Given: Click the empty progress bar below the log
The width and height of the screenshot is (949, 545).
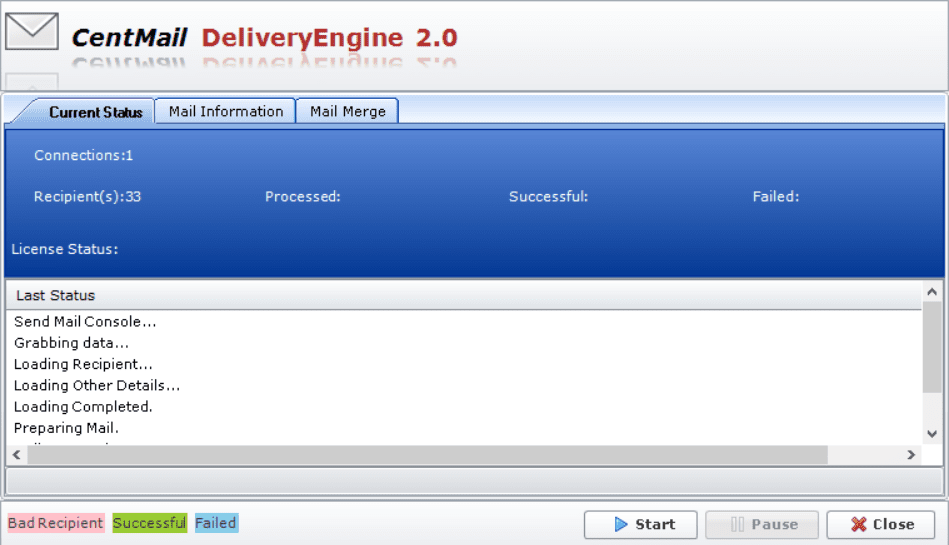Looking at the screenshot, I should point(474,482).
